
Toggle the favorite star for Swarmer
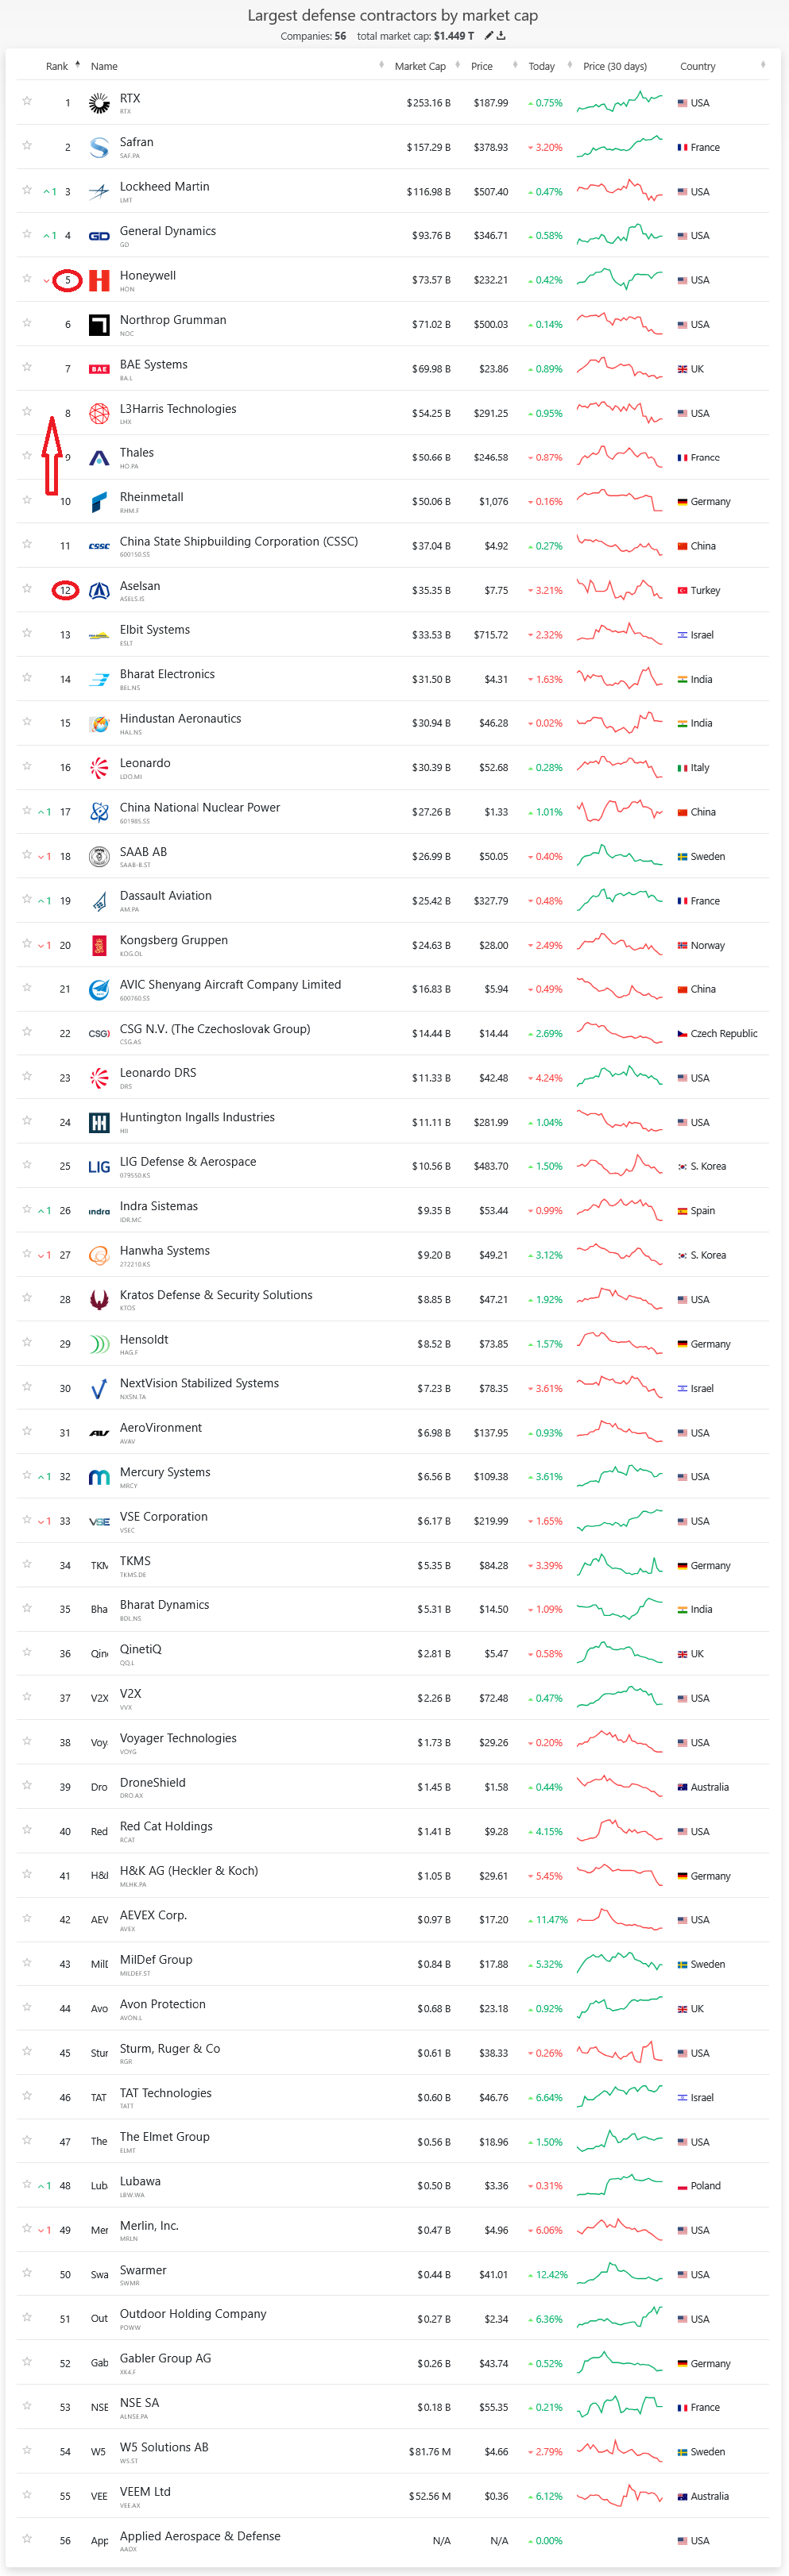(27, 2273)
